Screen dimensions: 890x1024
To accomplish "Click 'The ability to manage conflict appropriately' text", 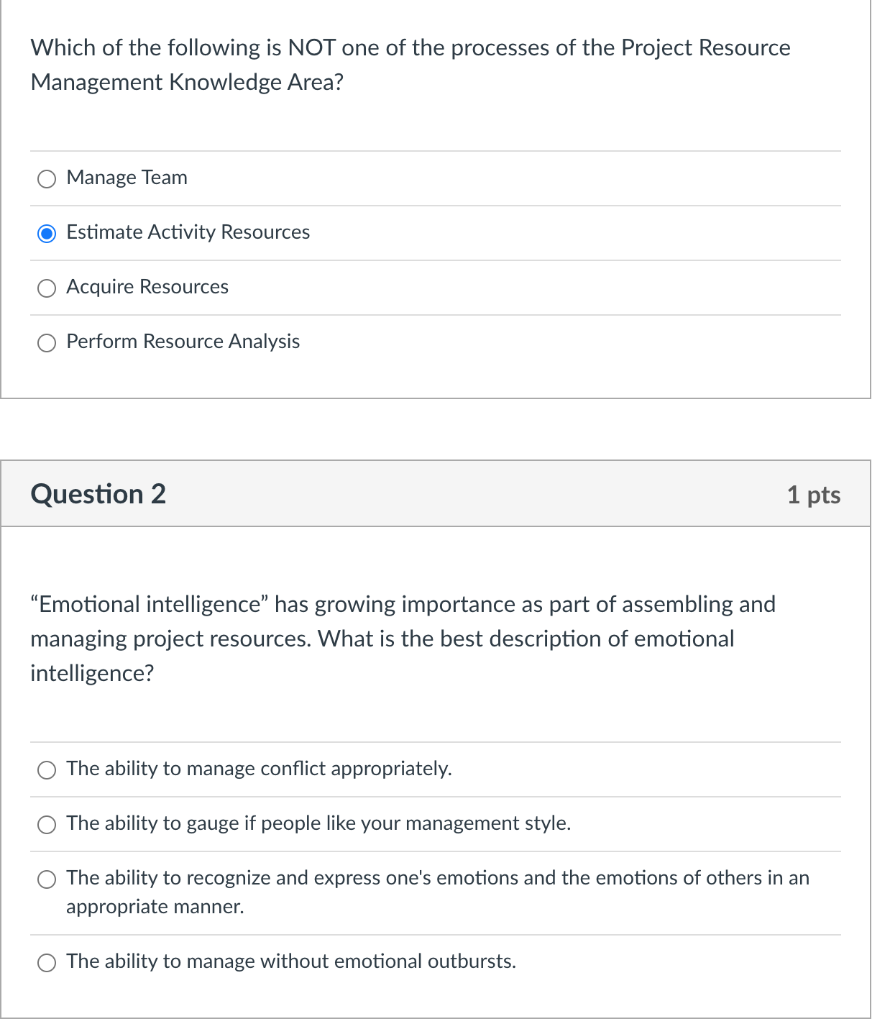I will [259, 769].
